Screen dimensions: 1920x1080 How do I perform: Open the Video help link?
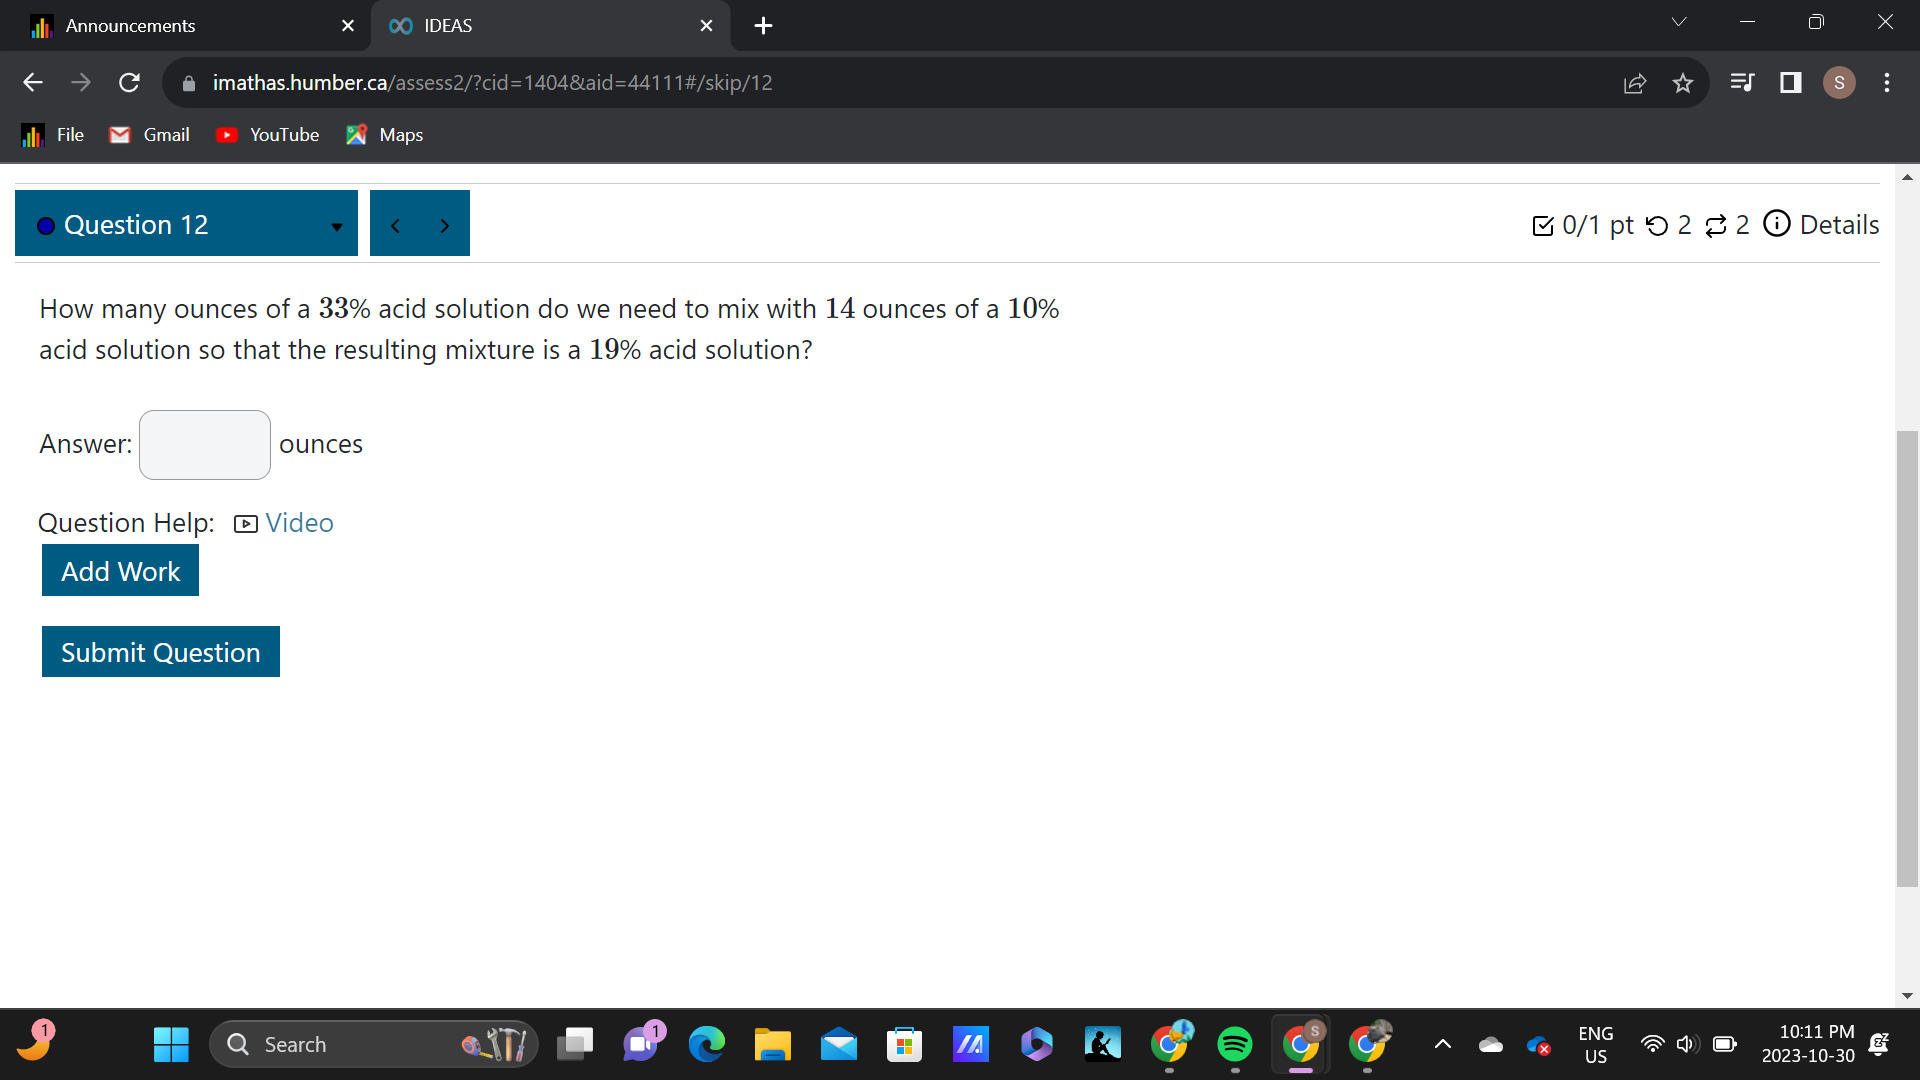pyautogui.click(x=299, y=523)
